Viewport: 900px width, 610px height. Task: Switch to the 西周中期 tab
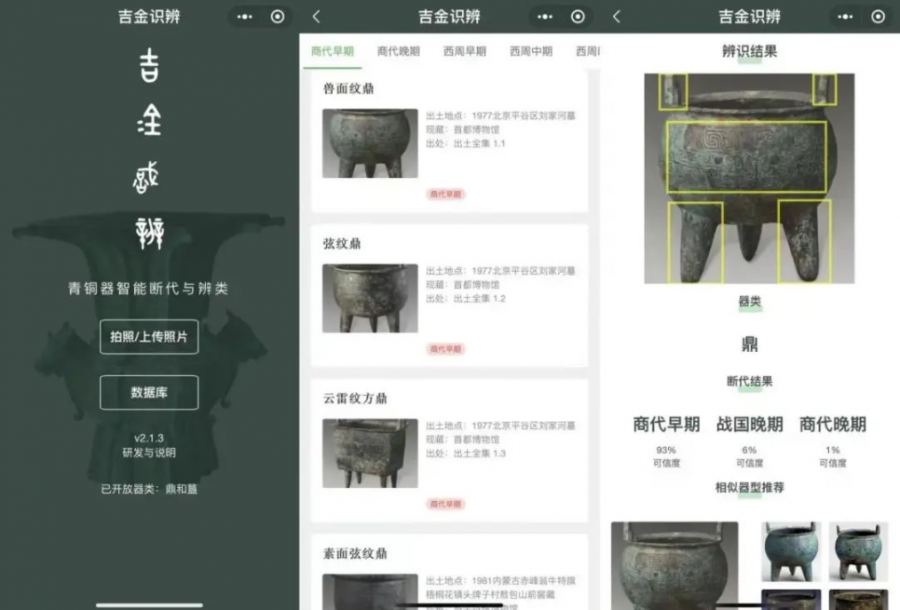pos(531,51)
